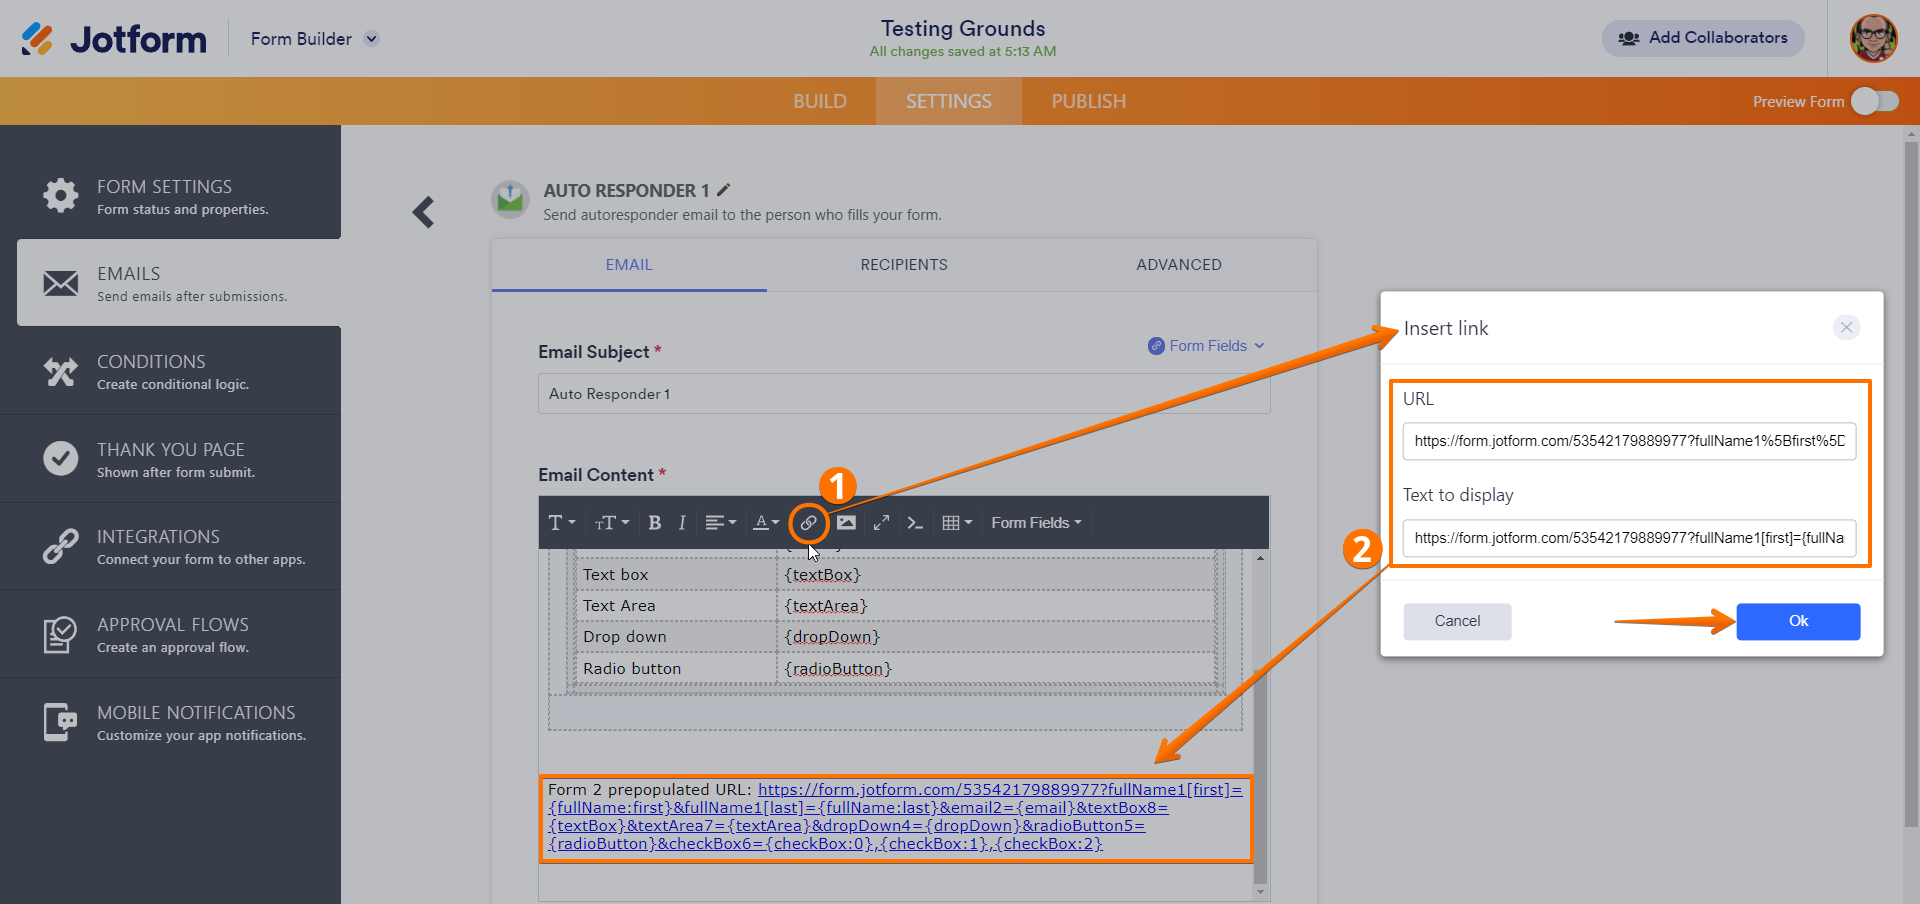This screenshot has height=904, width=1920.
Task: Click the autoresponder envelope icon
Action: click(x=510, y=199)
